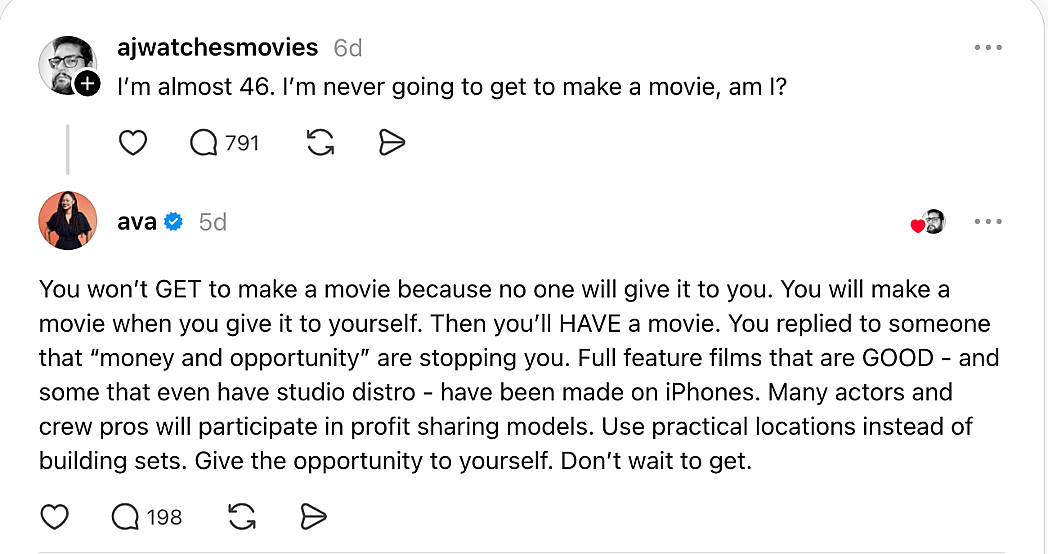Like ajwatchesmovies' post with the heart

click(133, 143)
